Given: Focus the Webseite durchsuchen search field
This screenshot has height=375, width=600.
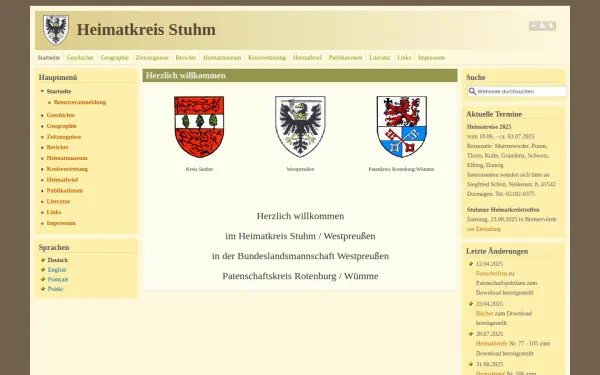Looking at the screenshot, I should (517, 91).
